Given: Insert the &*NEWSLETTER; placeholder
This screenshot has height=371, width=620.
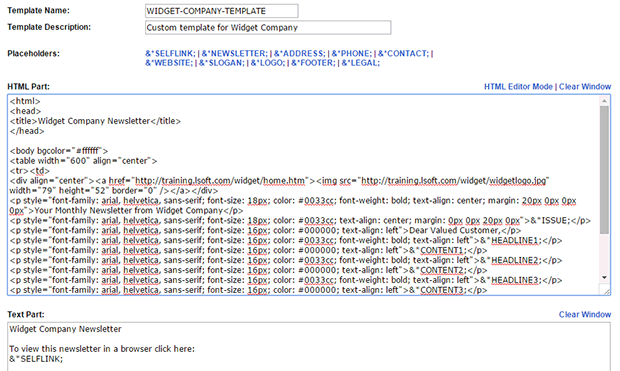Looking at the screenshot, I should (234, 53).
